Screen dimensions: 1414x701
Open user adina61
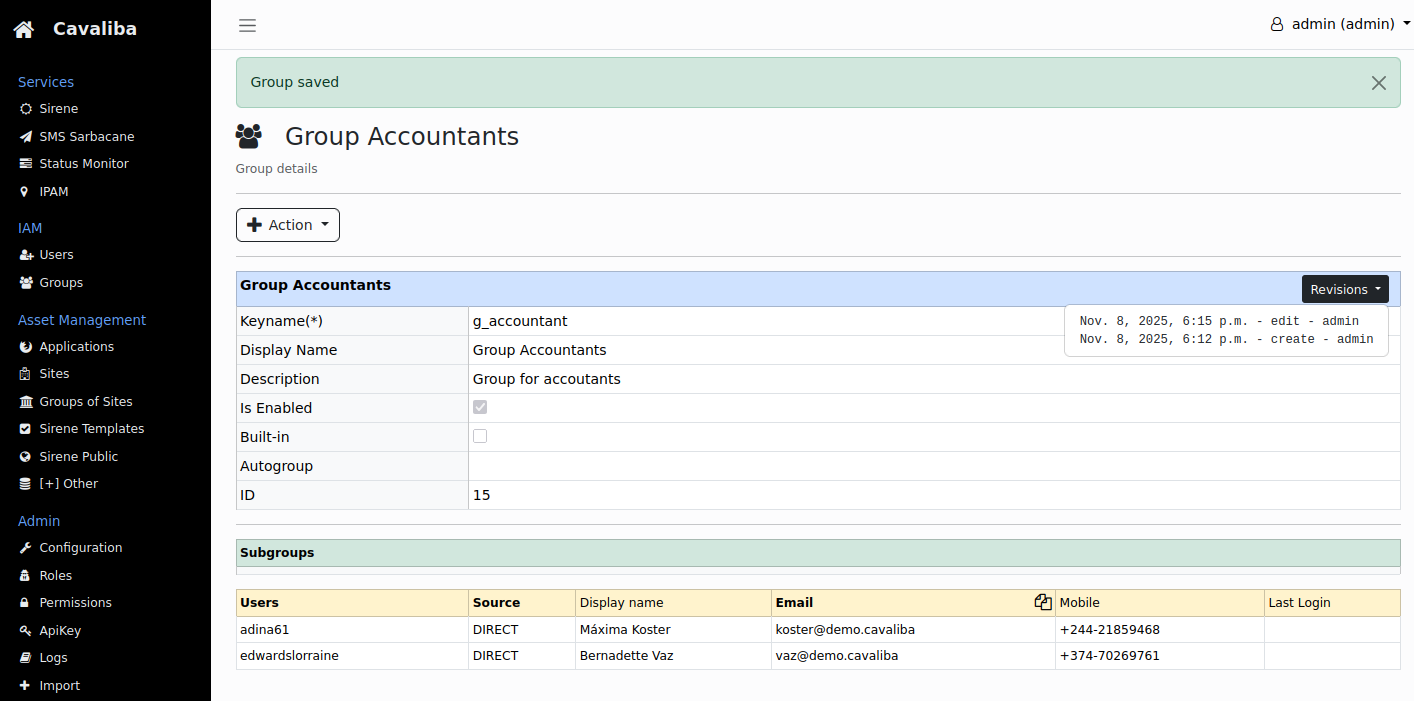pyautogui.click(x=265, y=630)
